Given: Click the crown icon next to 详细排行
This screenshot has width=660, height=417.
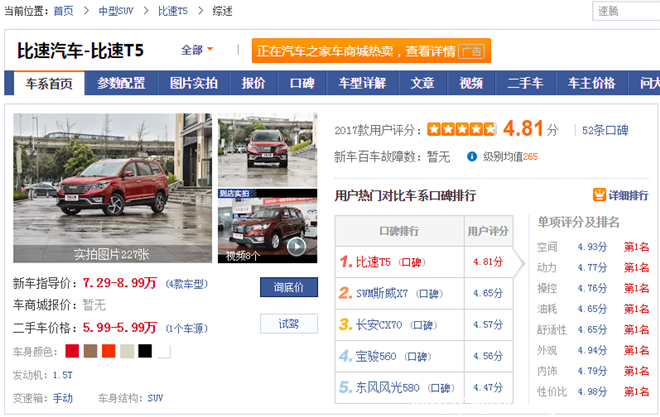Looking at the screenshot, I should pyautogui.click(x=599, y=195).
